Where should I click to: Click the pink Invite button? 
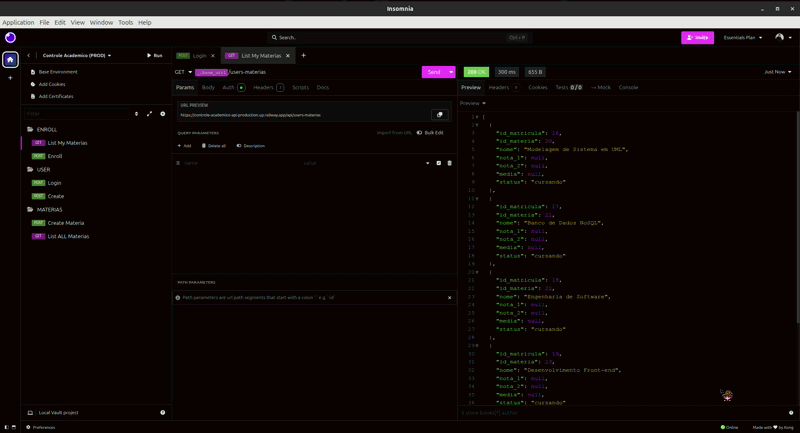(x=697, y=37)
